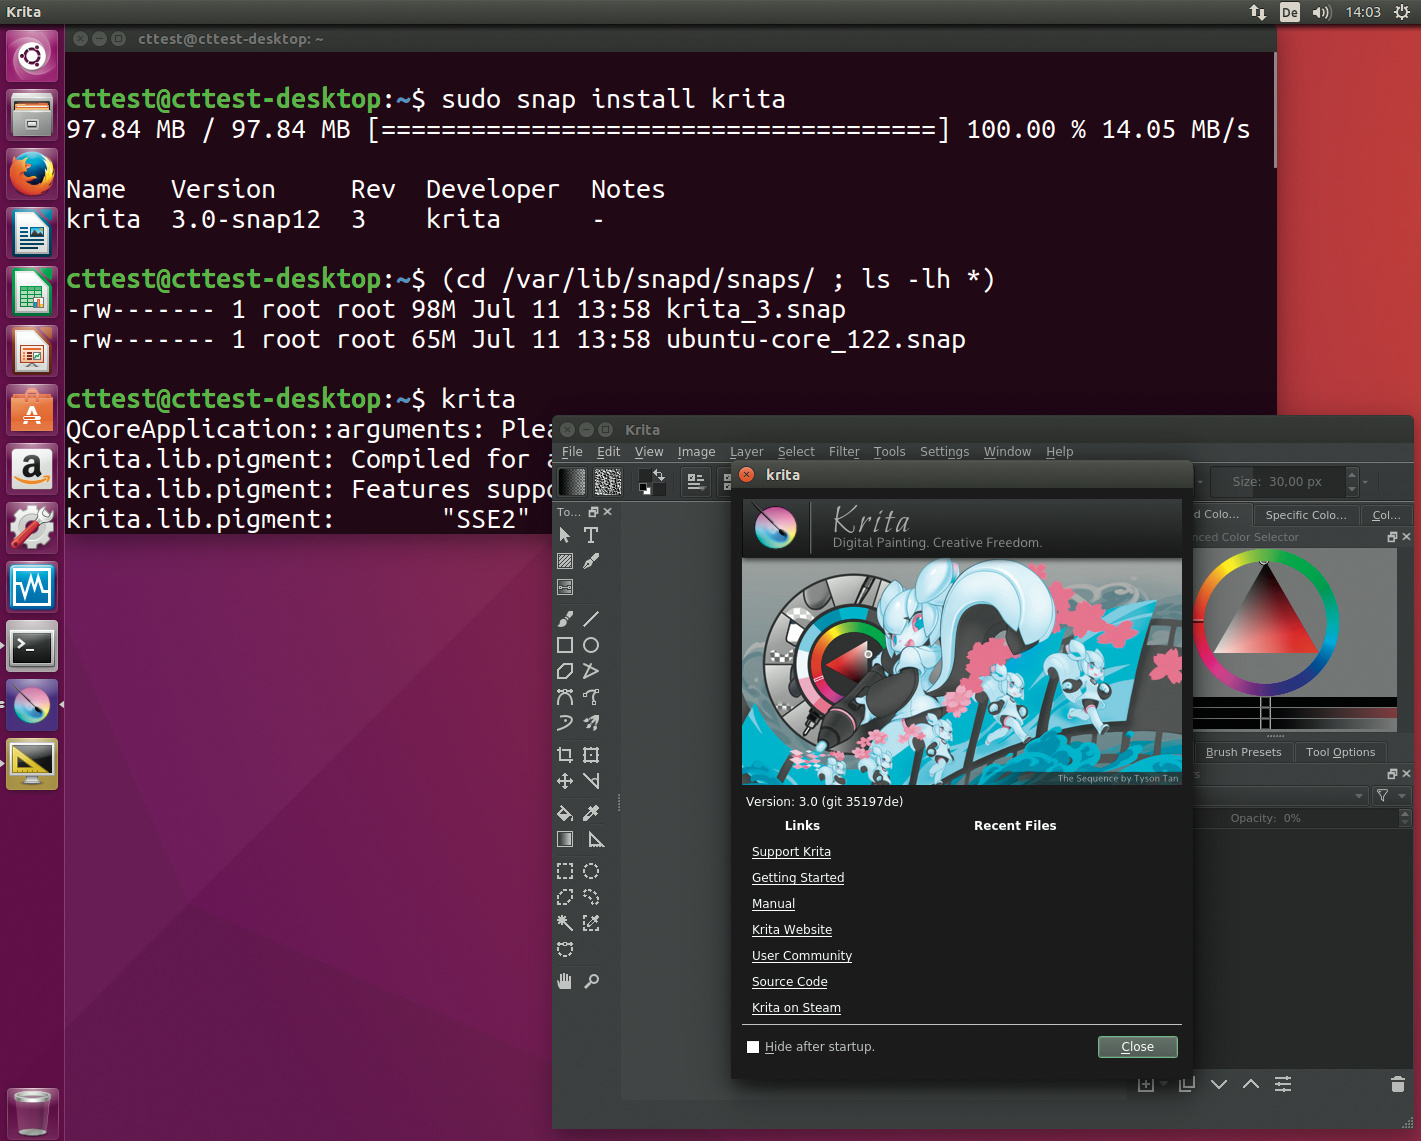
Task: Open the File menu in Krita
Action: pyautogui.click(x=572, y=452)
